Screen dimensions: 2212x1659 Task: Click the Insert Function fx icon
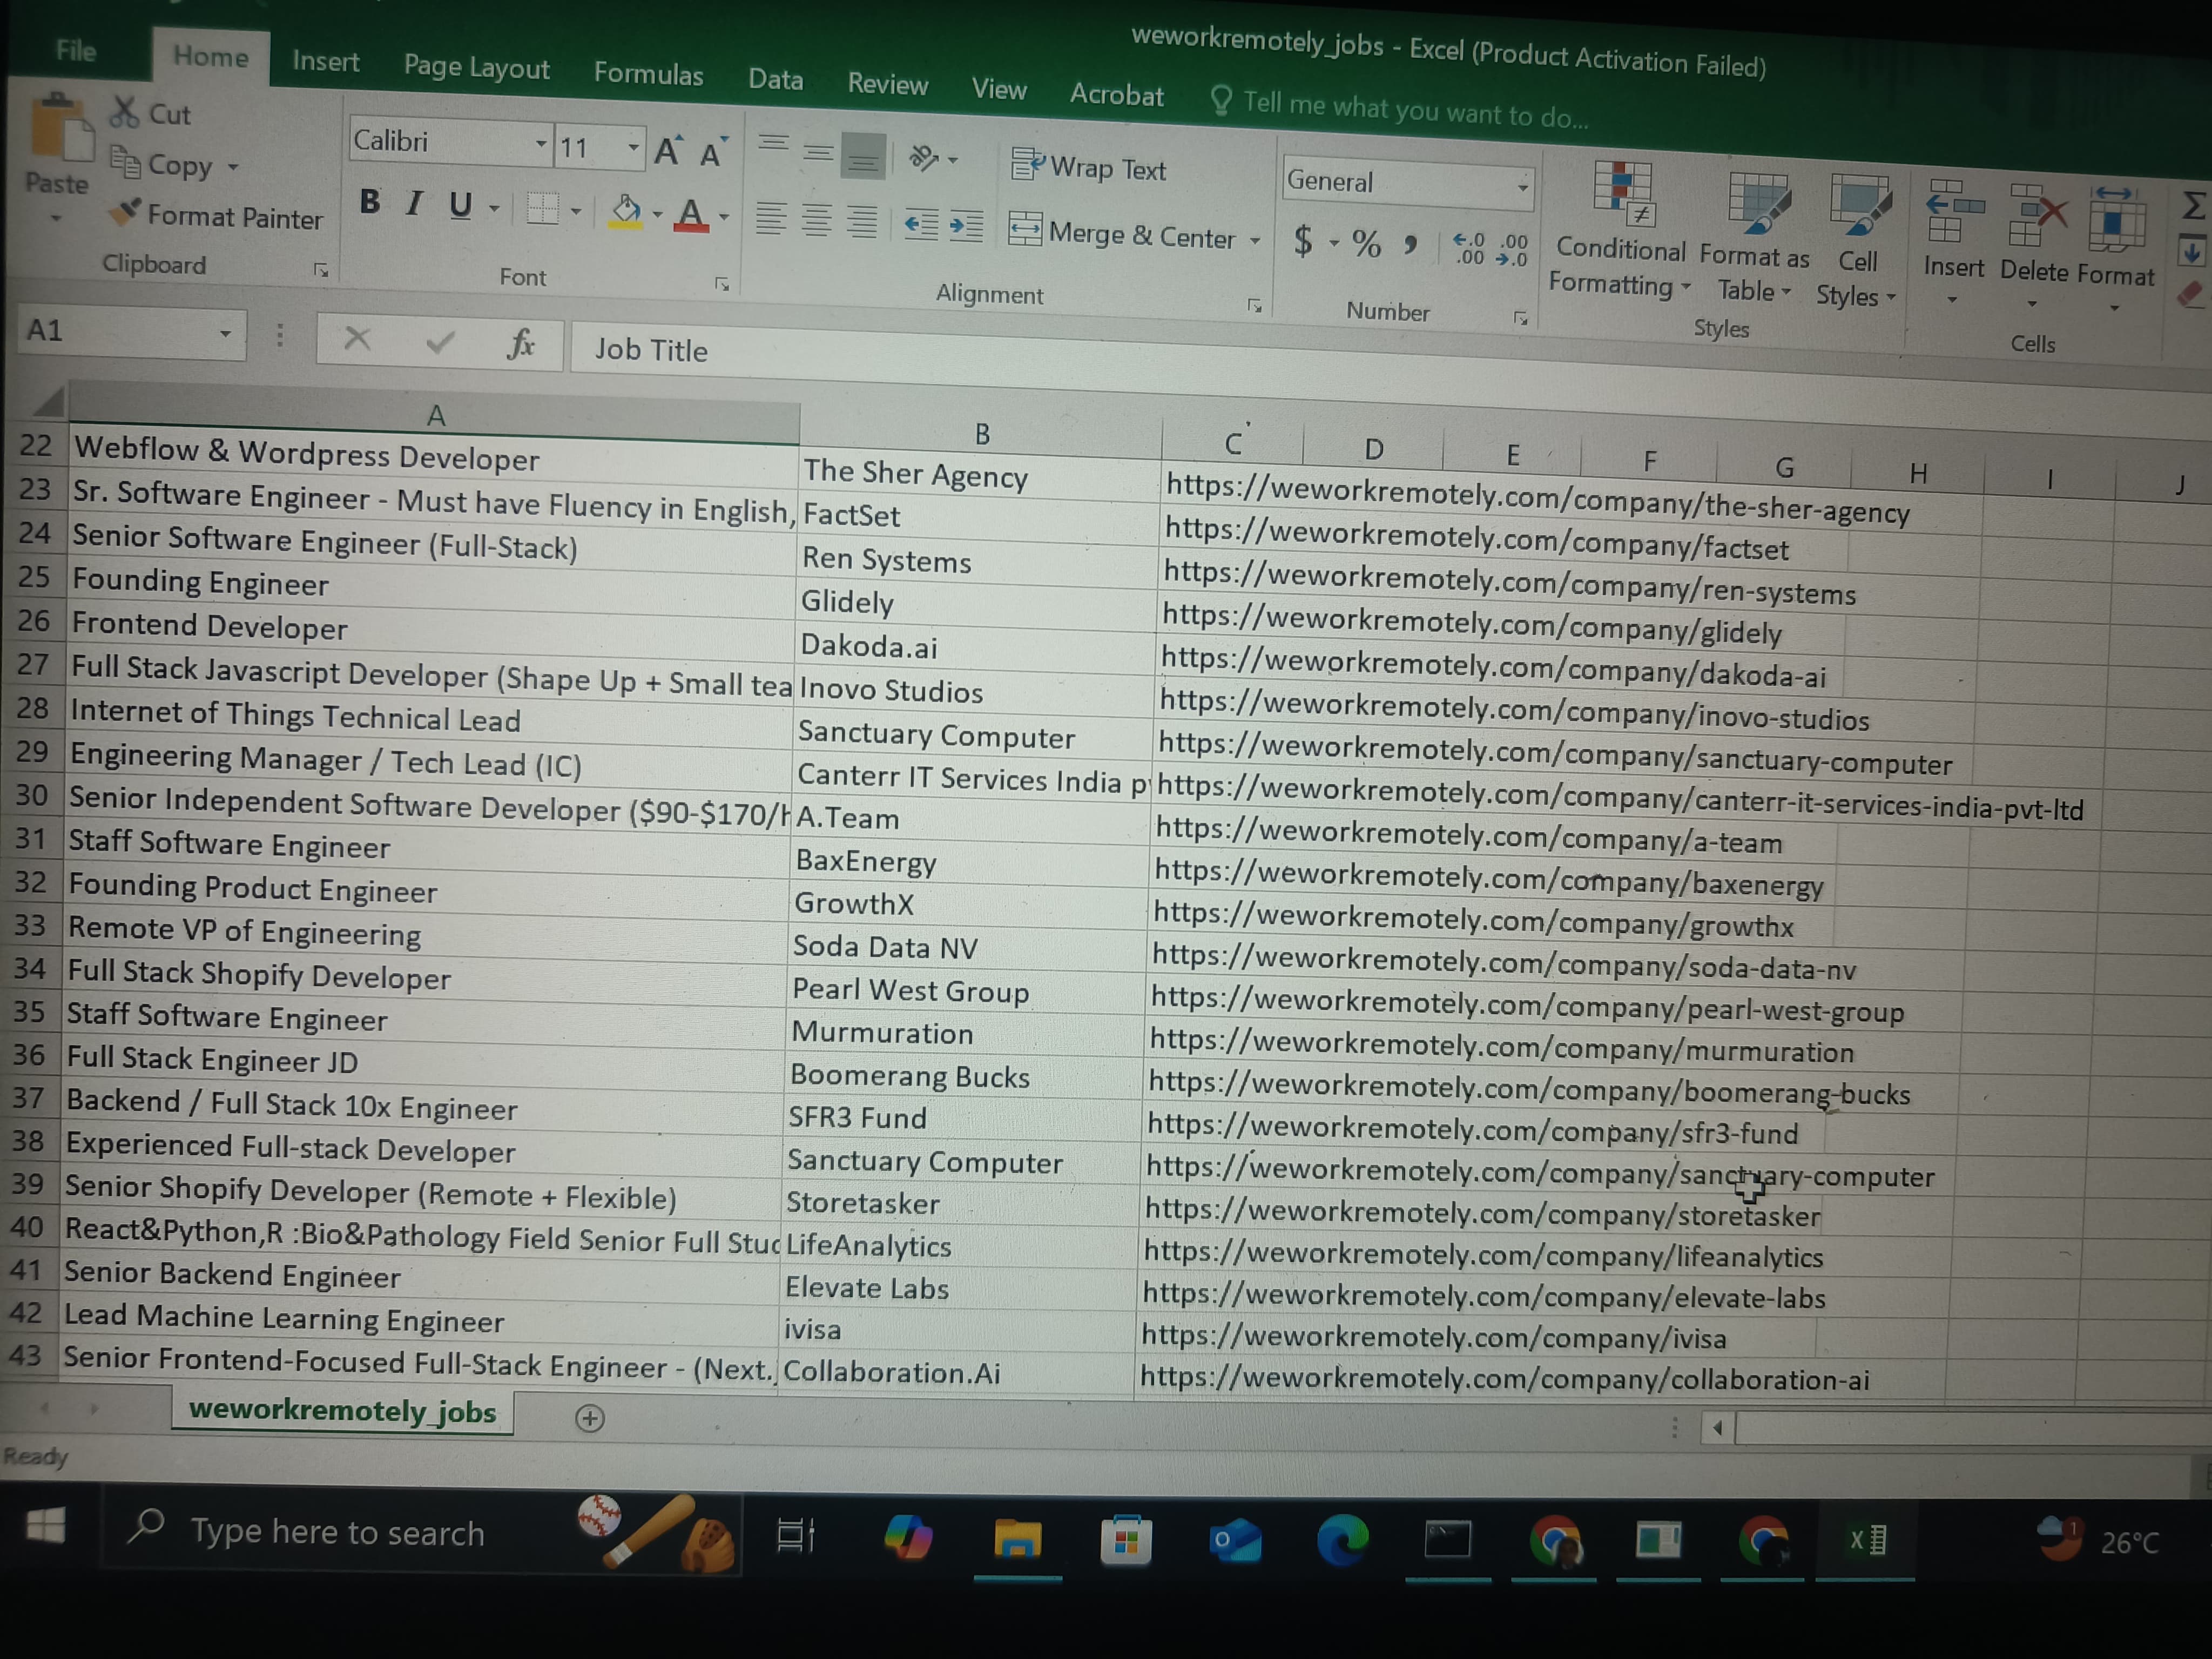pyautogui.click(x=520, y=344)
